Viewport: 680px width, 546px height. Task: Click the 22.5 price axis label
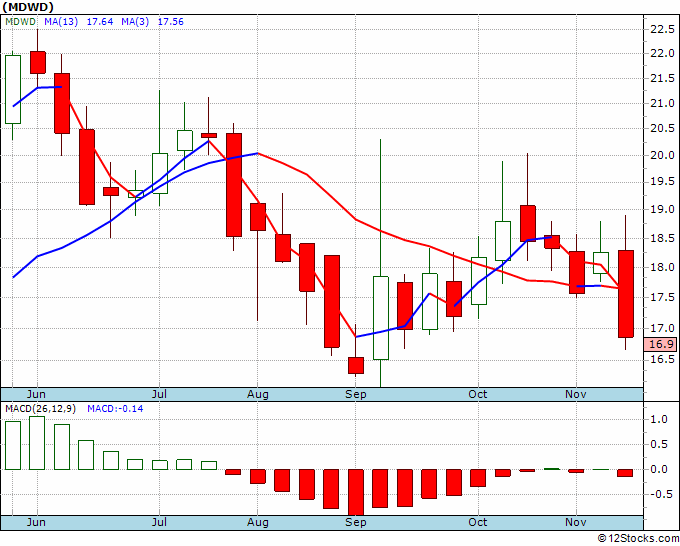[662, 29]
